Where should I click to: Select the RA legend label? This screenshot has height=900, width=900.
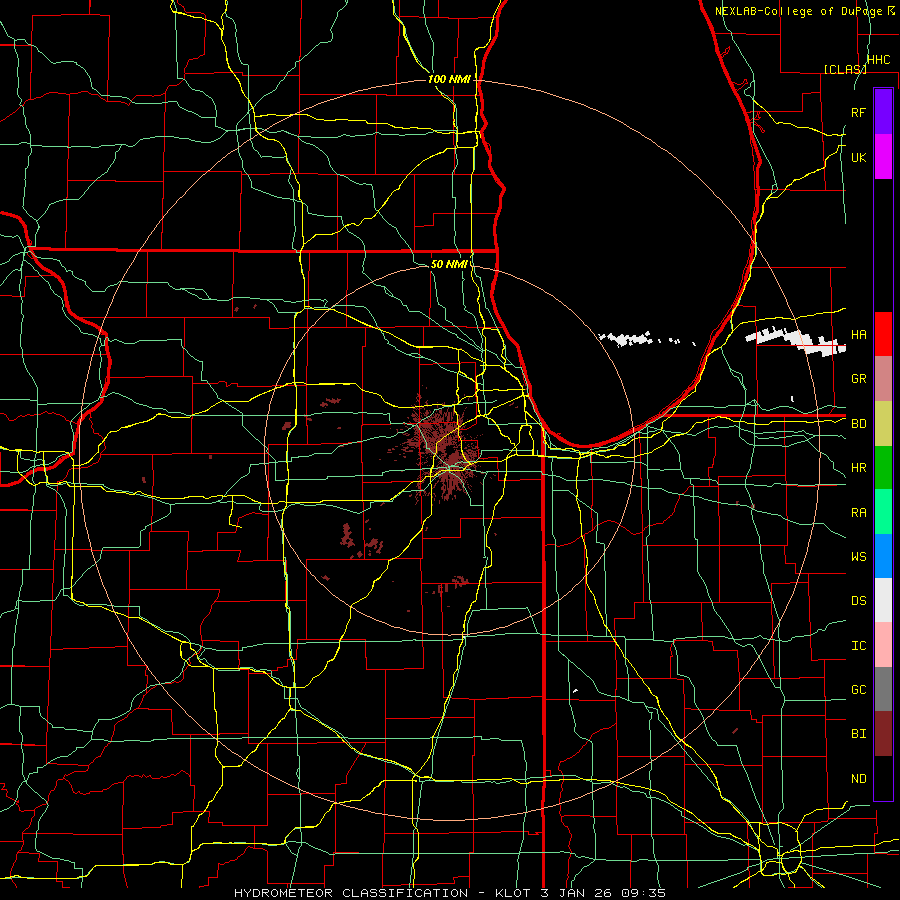tap(858, 513)
